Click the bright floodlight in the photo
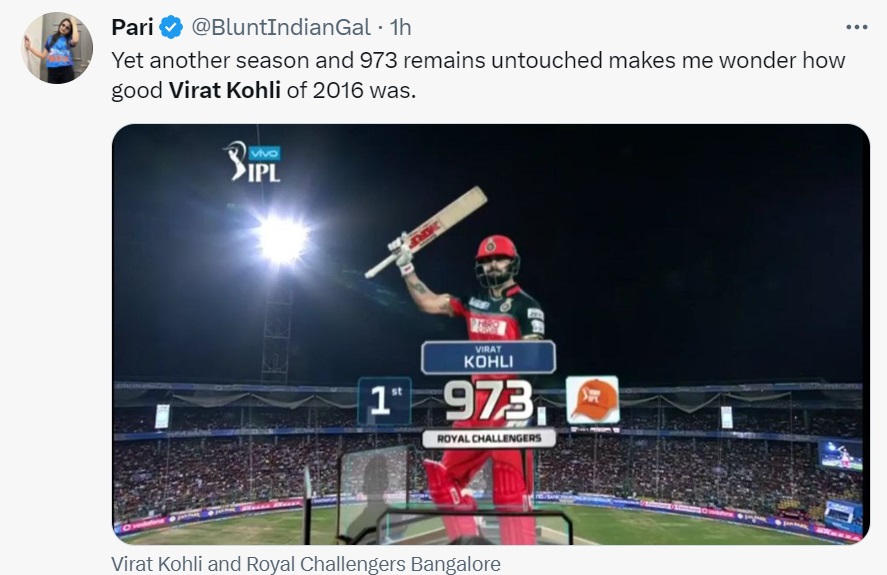The width and height of the screenshot is (887, 575). pyautogui.click(x=281, y=238)
